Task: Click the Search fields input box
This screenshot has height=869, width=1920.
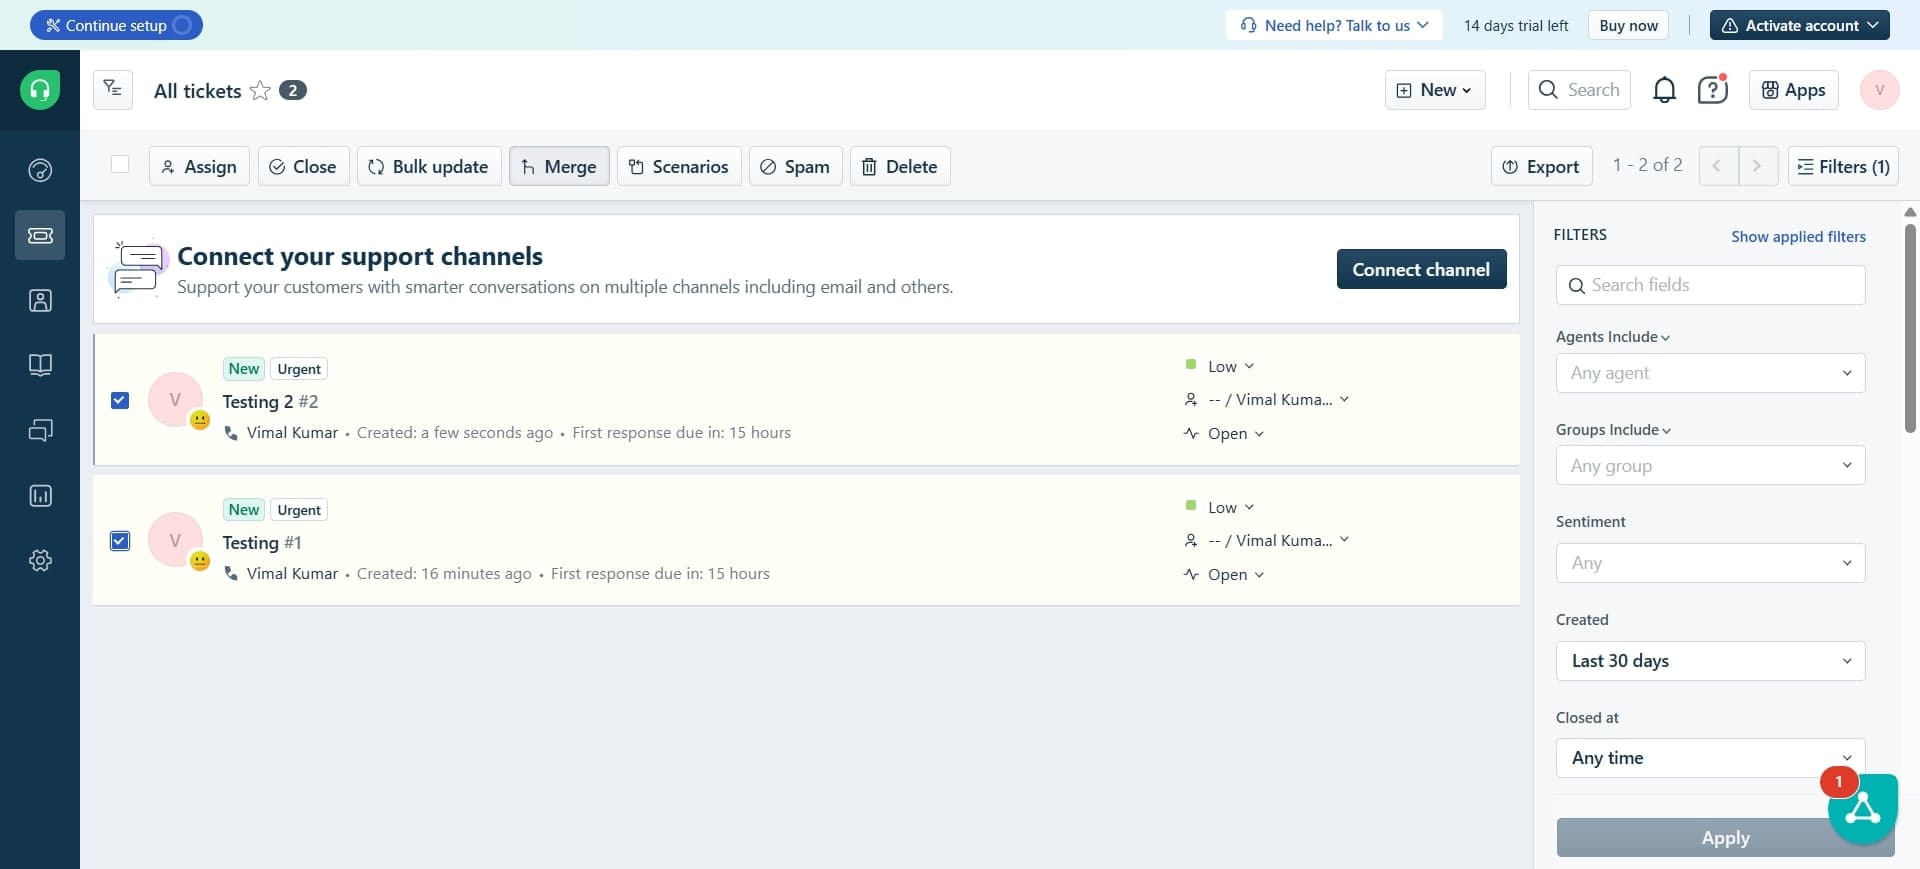Action: point(1710,285)
